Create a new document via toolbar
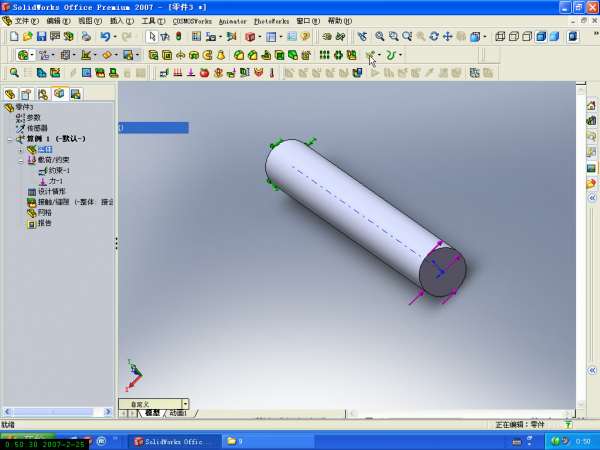The width and height of the screenshot is (600, 450). click(14, 36)
